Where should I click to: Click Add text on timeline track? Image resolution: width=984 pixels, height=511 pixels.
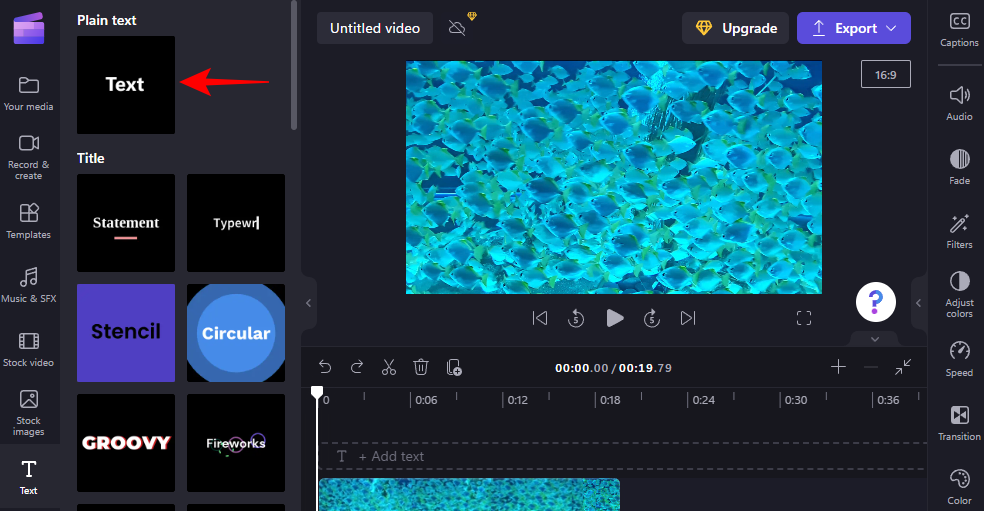pyautogui.click(x=390, y=456)
